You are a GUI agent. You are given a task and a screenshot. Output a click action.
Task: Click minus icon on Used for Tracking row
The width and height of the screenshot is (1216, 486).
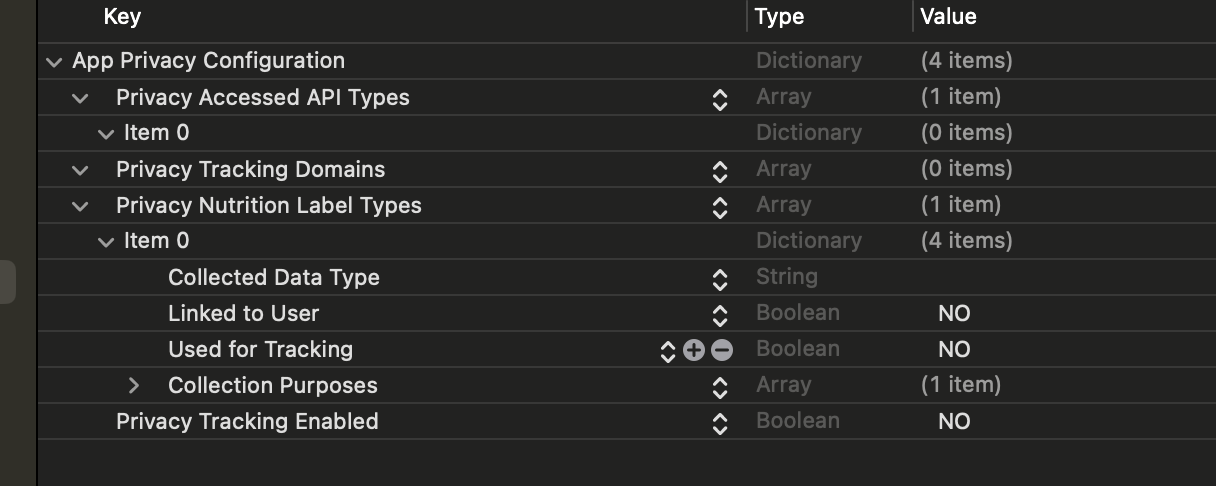click(722, 350)
